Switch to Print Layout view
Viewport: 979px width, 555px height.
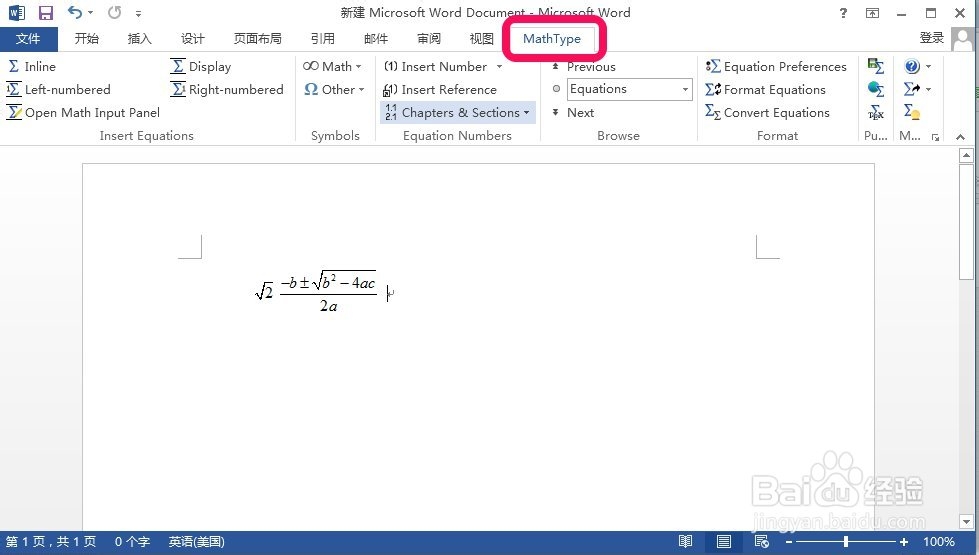pyautogui.click(x=724, y=541)
